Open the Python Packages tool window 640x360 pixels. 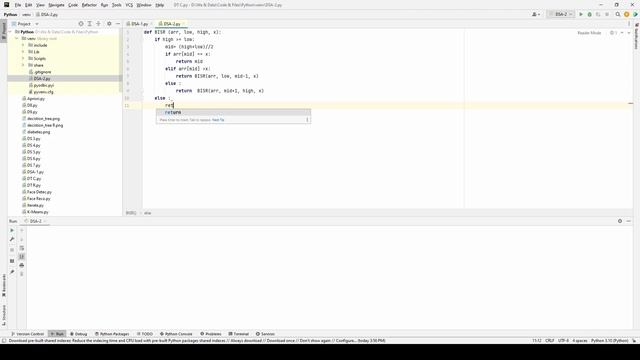point(112,334)
